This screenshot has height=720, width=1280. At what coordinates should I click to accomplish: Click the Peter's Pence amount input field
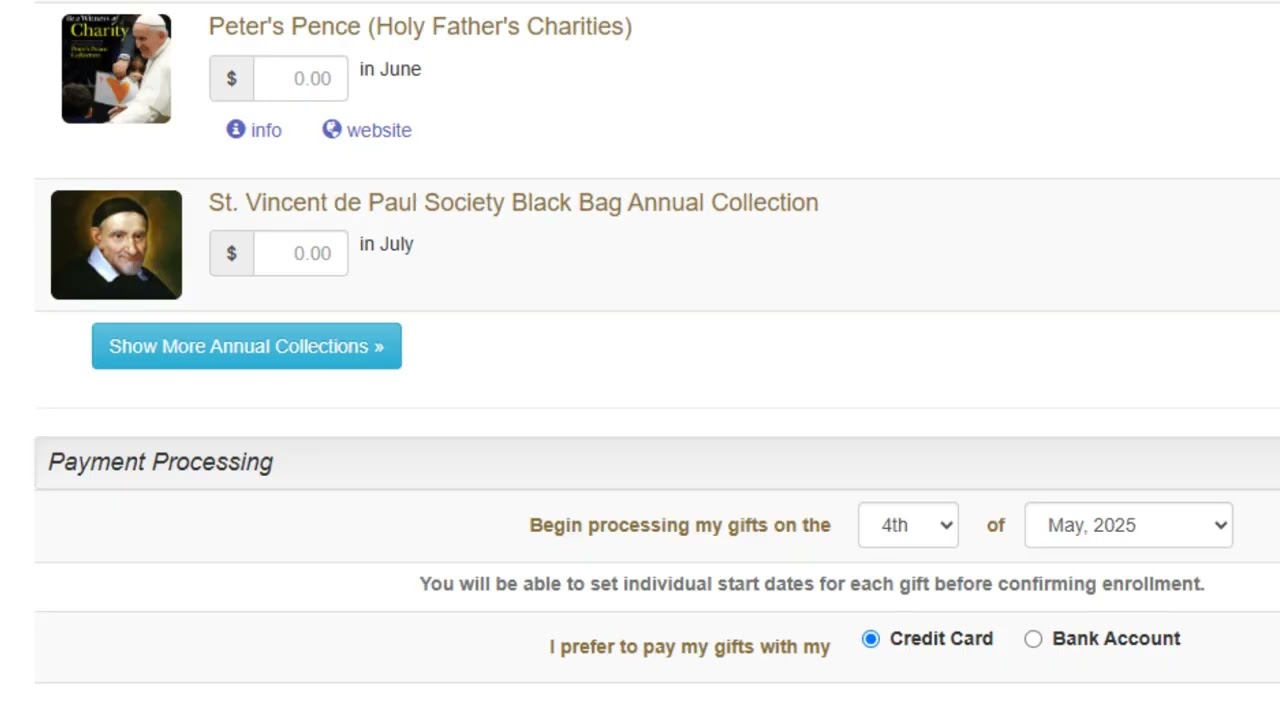[300, 79]
